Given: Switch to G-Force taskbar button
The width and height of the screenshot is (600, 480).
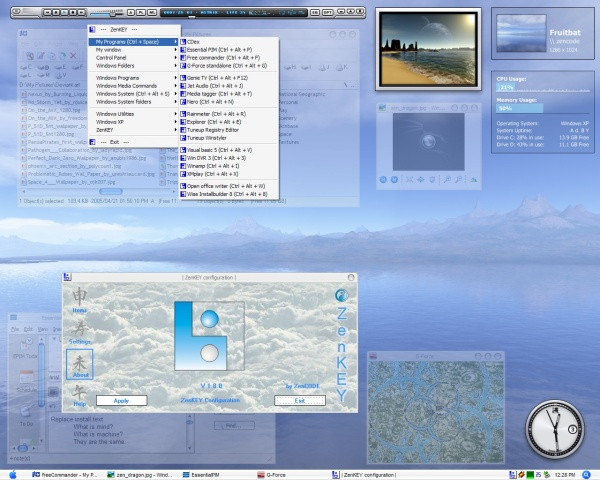Looking at the screenshot, I should click(272, 475).
